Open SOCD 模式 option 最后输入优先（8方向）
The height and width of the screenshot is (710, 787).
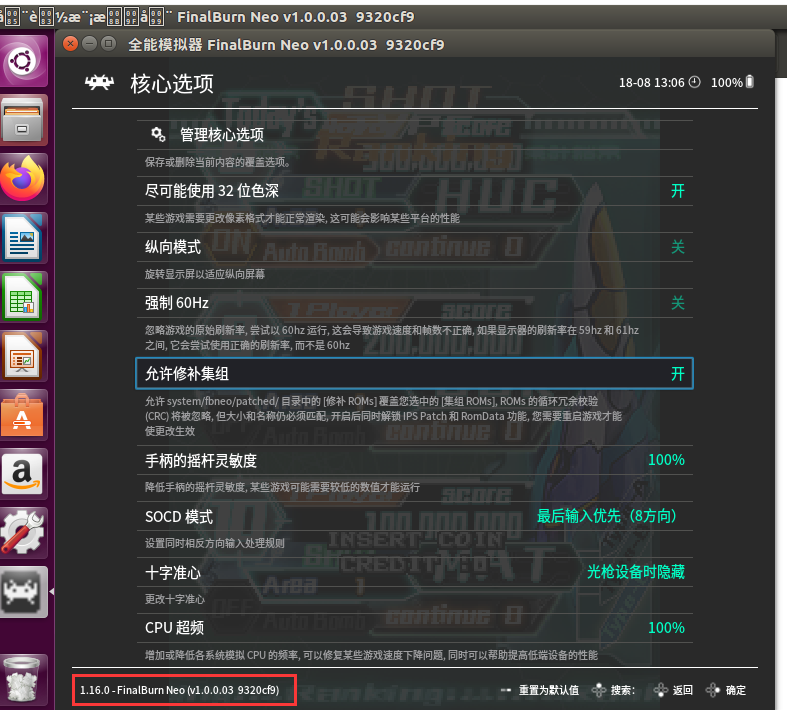(x=607, y=516)
